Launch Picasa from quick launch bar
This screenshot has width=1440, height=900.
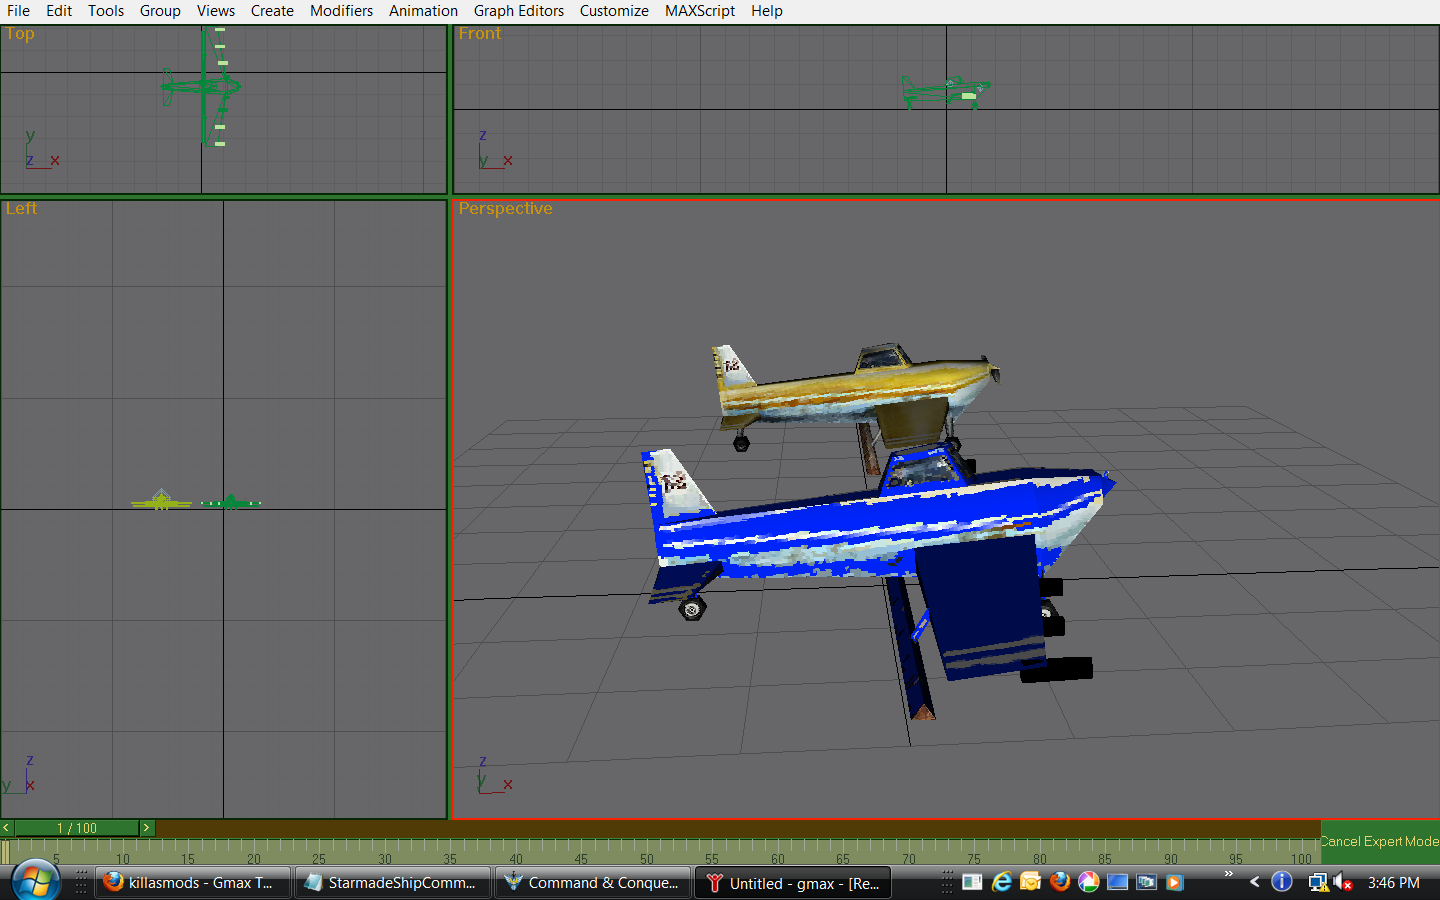pyautogui.click(x=1089, y=882)
